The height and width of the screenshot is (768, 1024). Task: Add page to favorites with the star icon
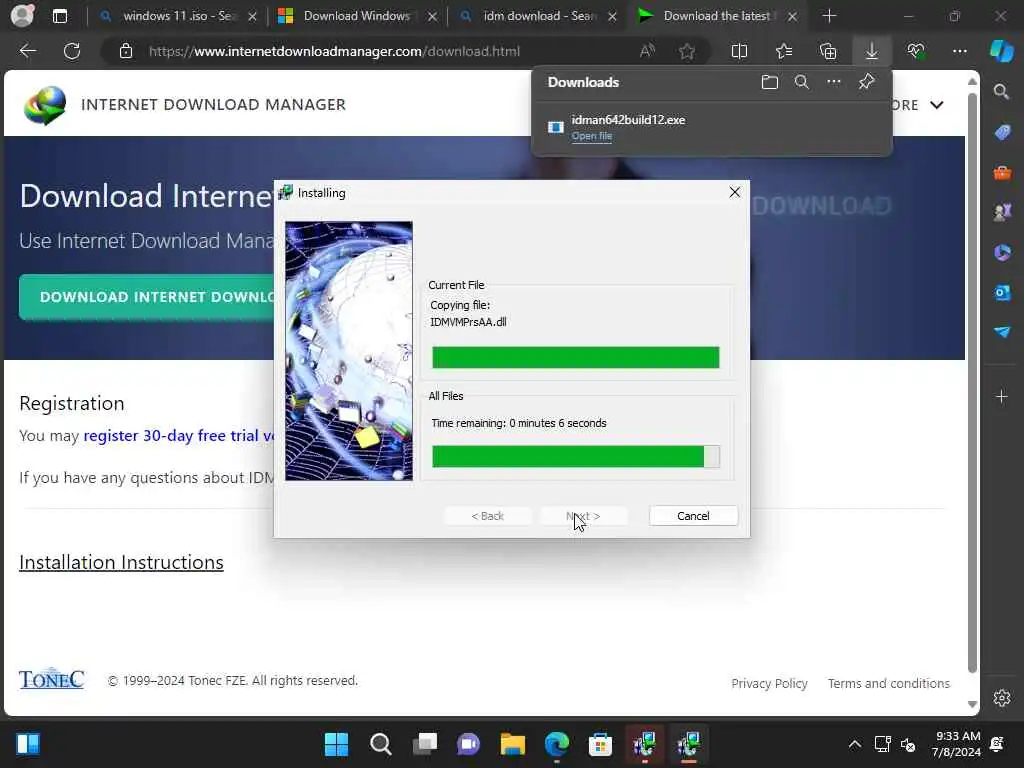[x=686, y=51]
